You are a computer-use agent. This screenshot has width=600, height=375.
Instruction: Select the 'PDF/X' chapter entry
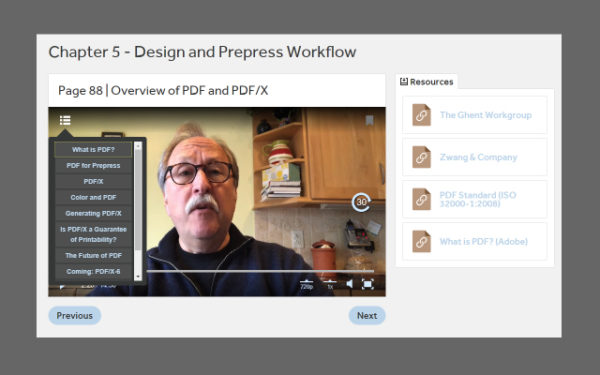pos(93,181)
